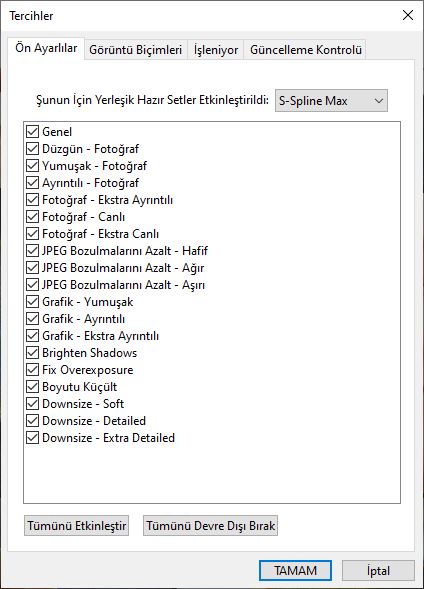Switch to Görüntü Biçimleri tab
This screenshot has height=589, width=424.
[x=136, y=50]
